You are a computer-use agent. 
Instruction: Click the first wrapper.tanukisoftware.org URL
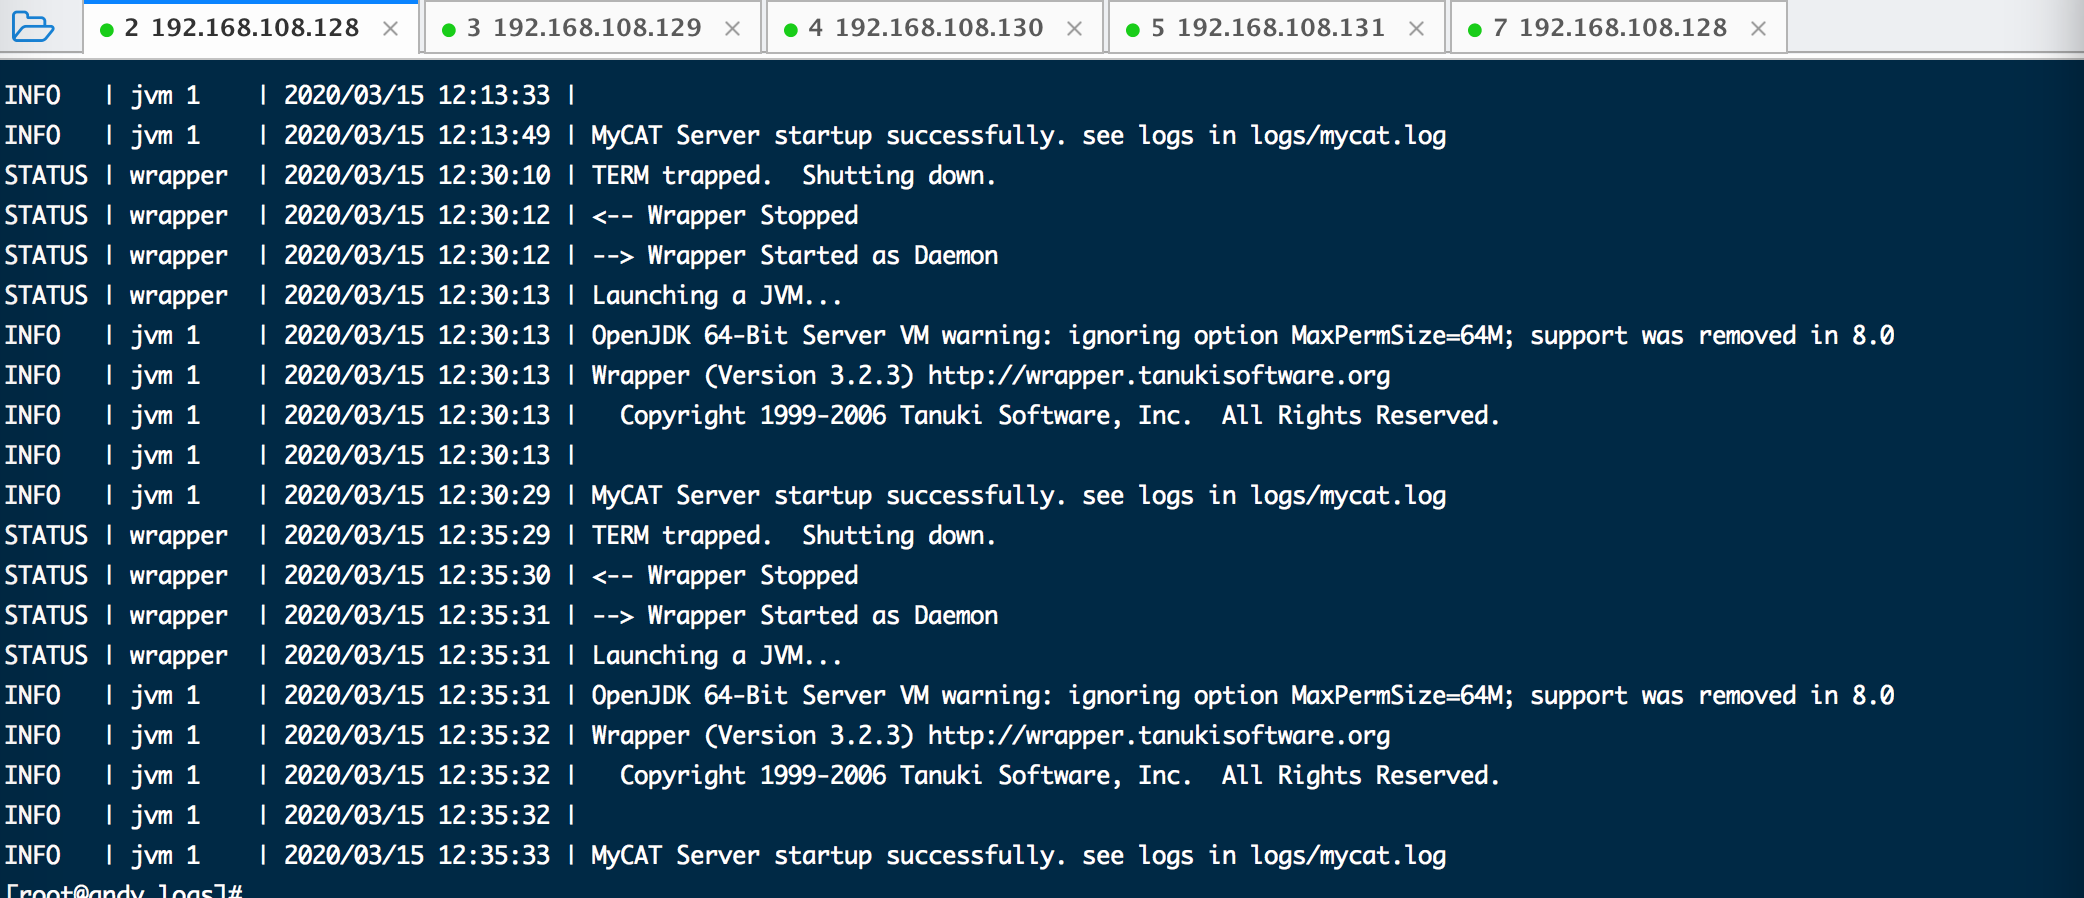tap(1158, 376)
